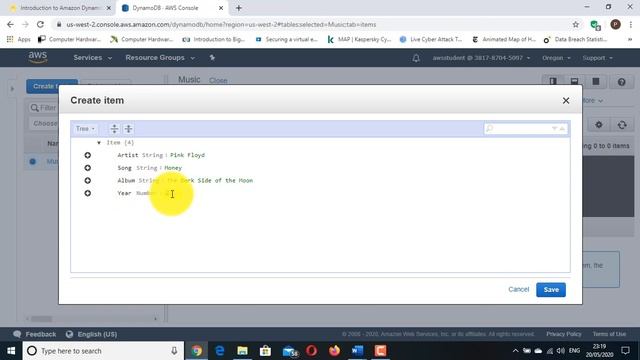The height and width of the screenshot is (360, 640).
Task: Add a field beside the Artist row
Action: 88,155
